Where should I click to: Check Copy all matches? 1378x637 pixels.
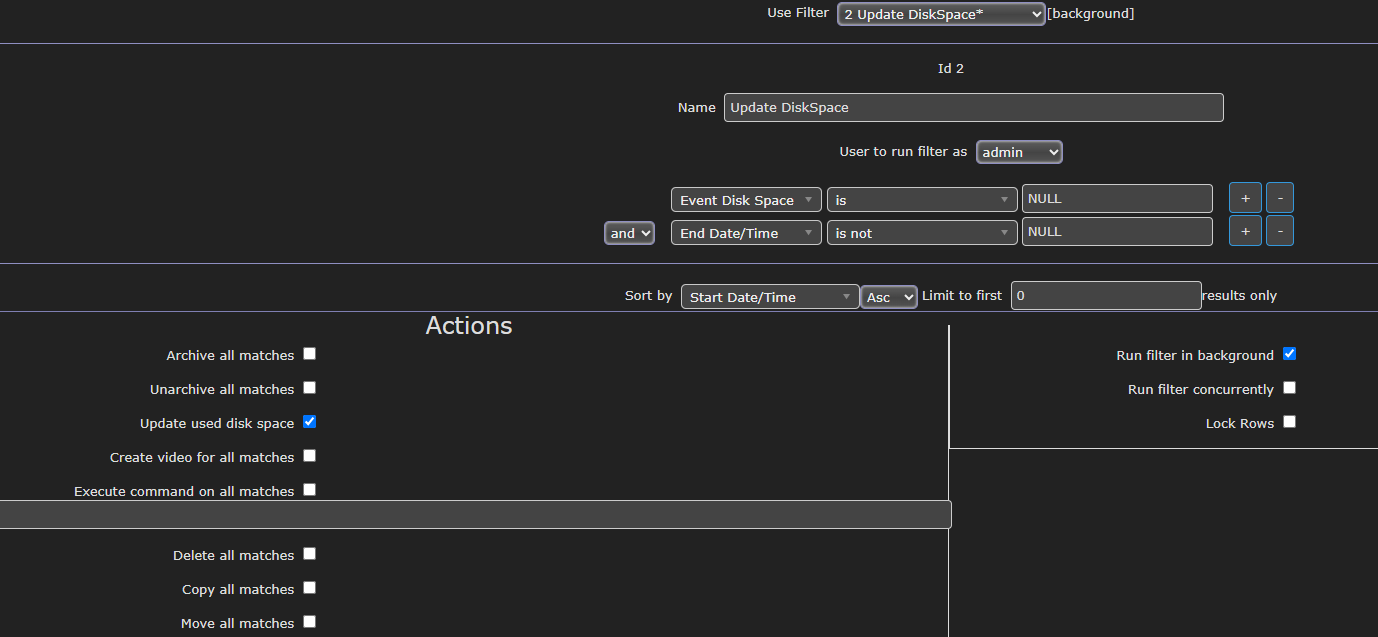pos(310,588)
